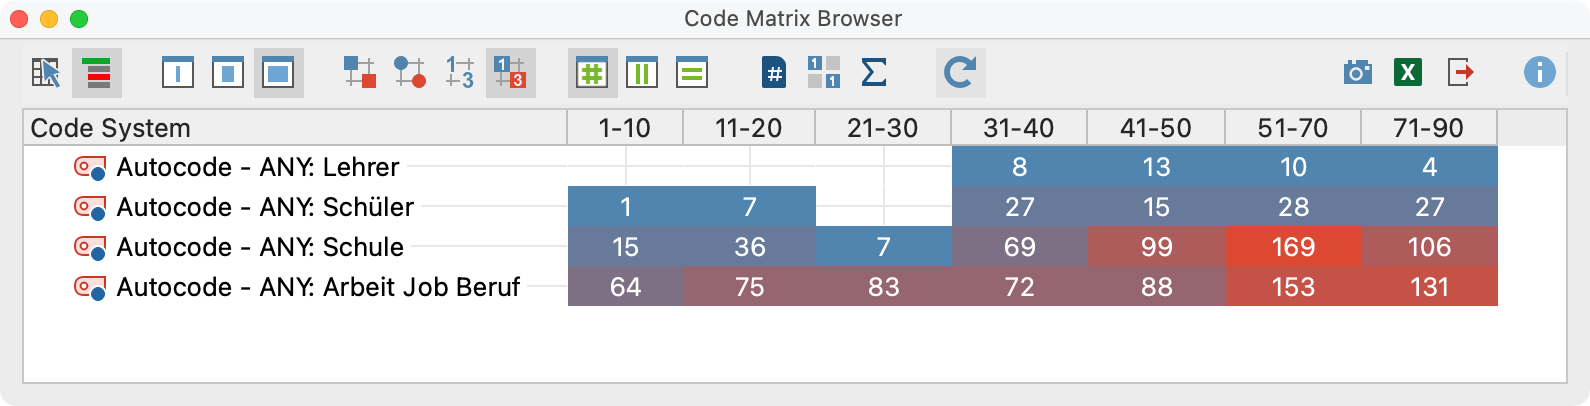Image resolution: width=1590 pixels, height=406 pixels.
Task: Select column-based calculation icon
Action: [x=642, y=73]
